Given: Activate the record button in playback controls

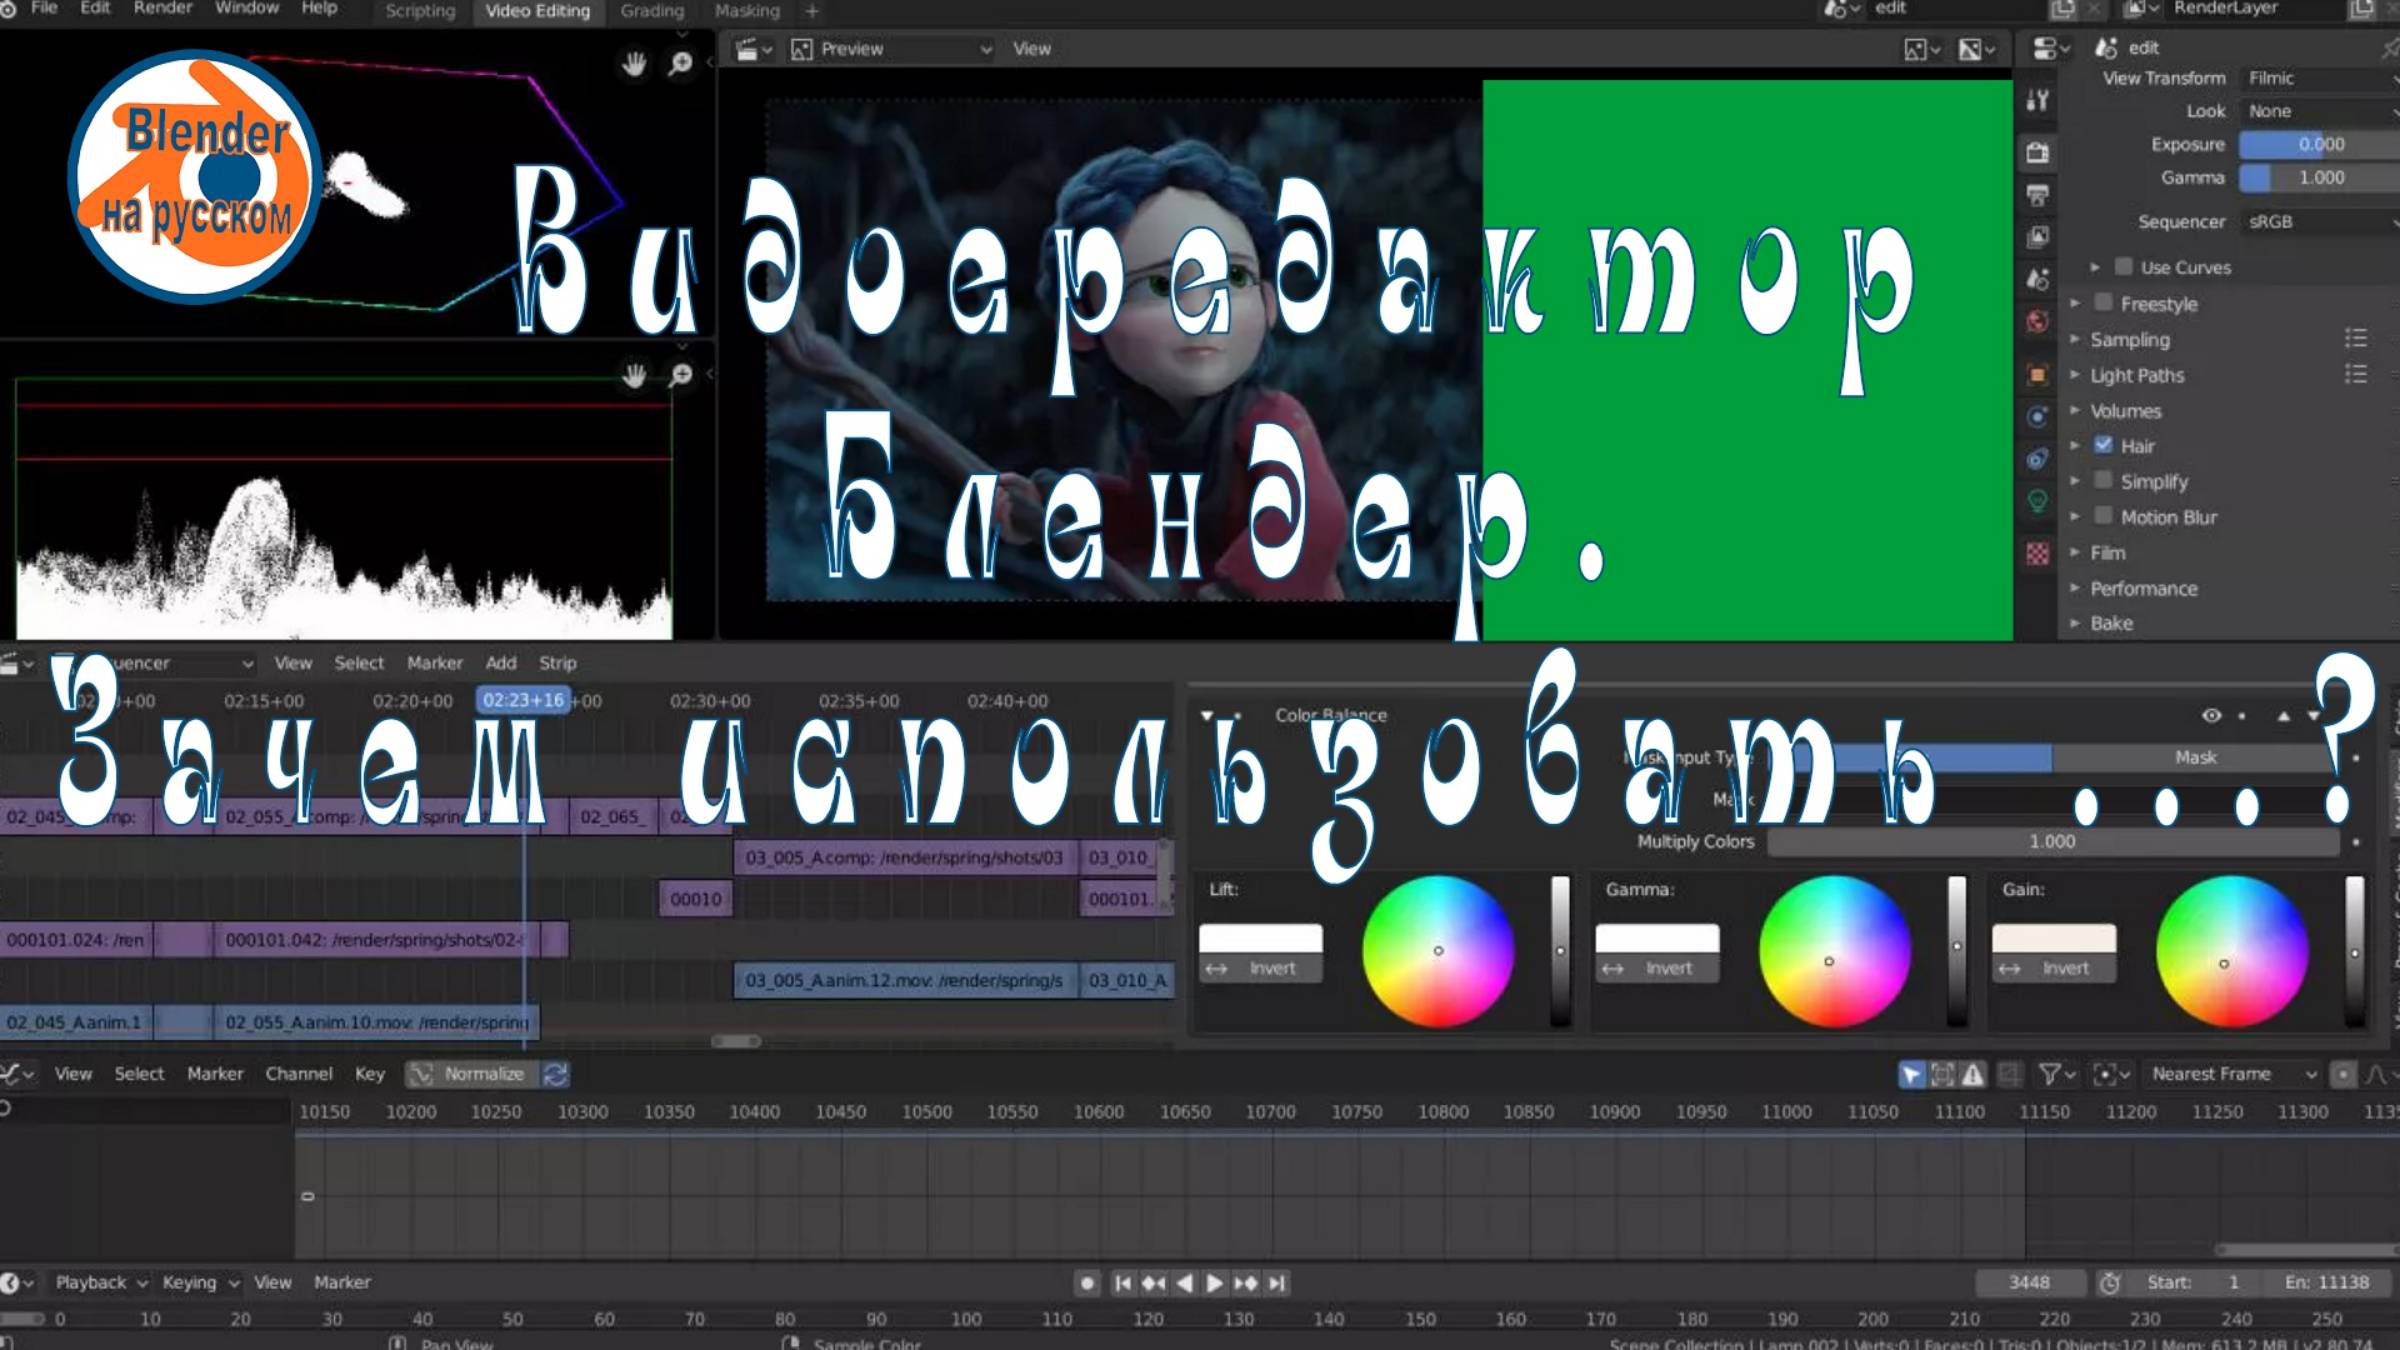Looking at the screenshot, I should point(1086,1282).
